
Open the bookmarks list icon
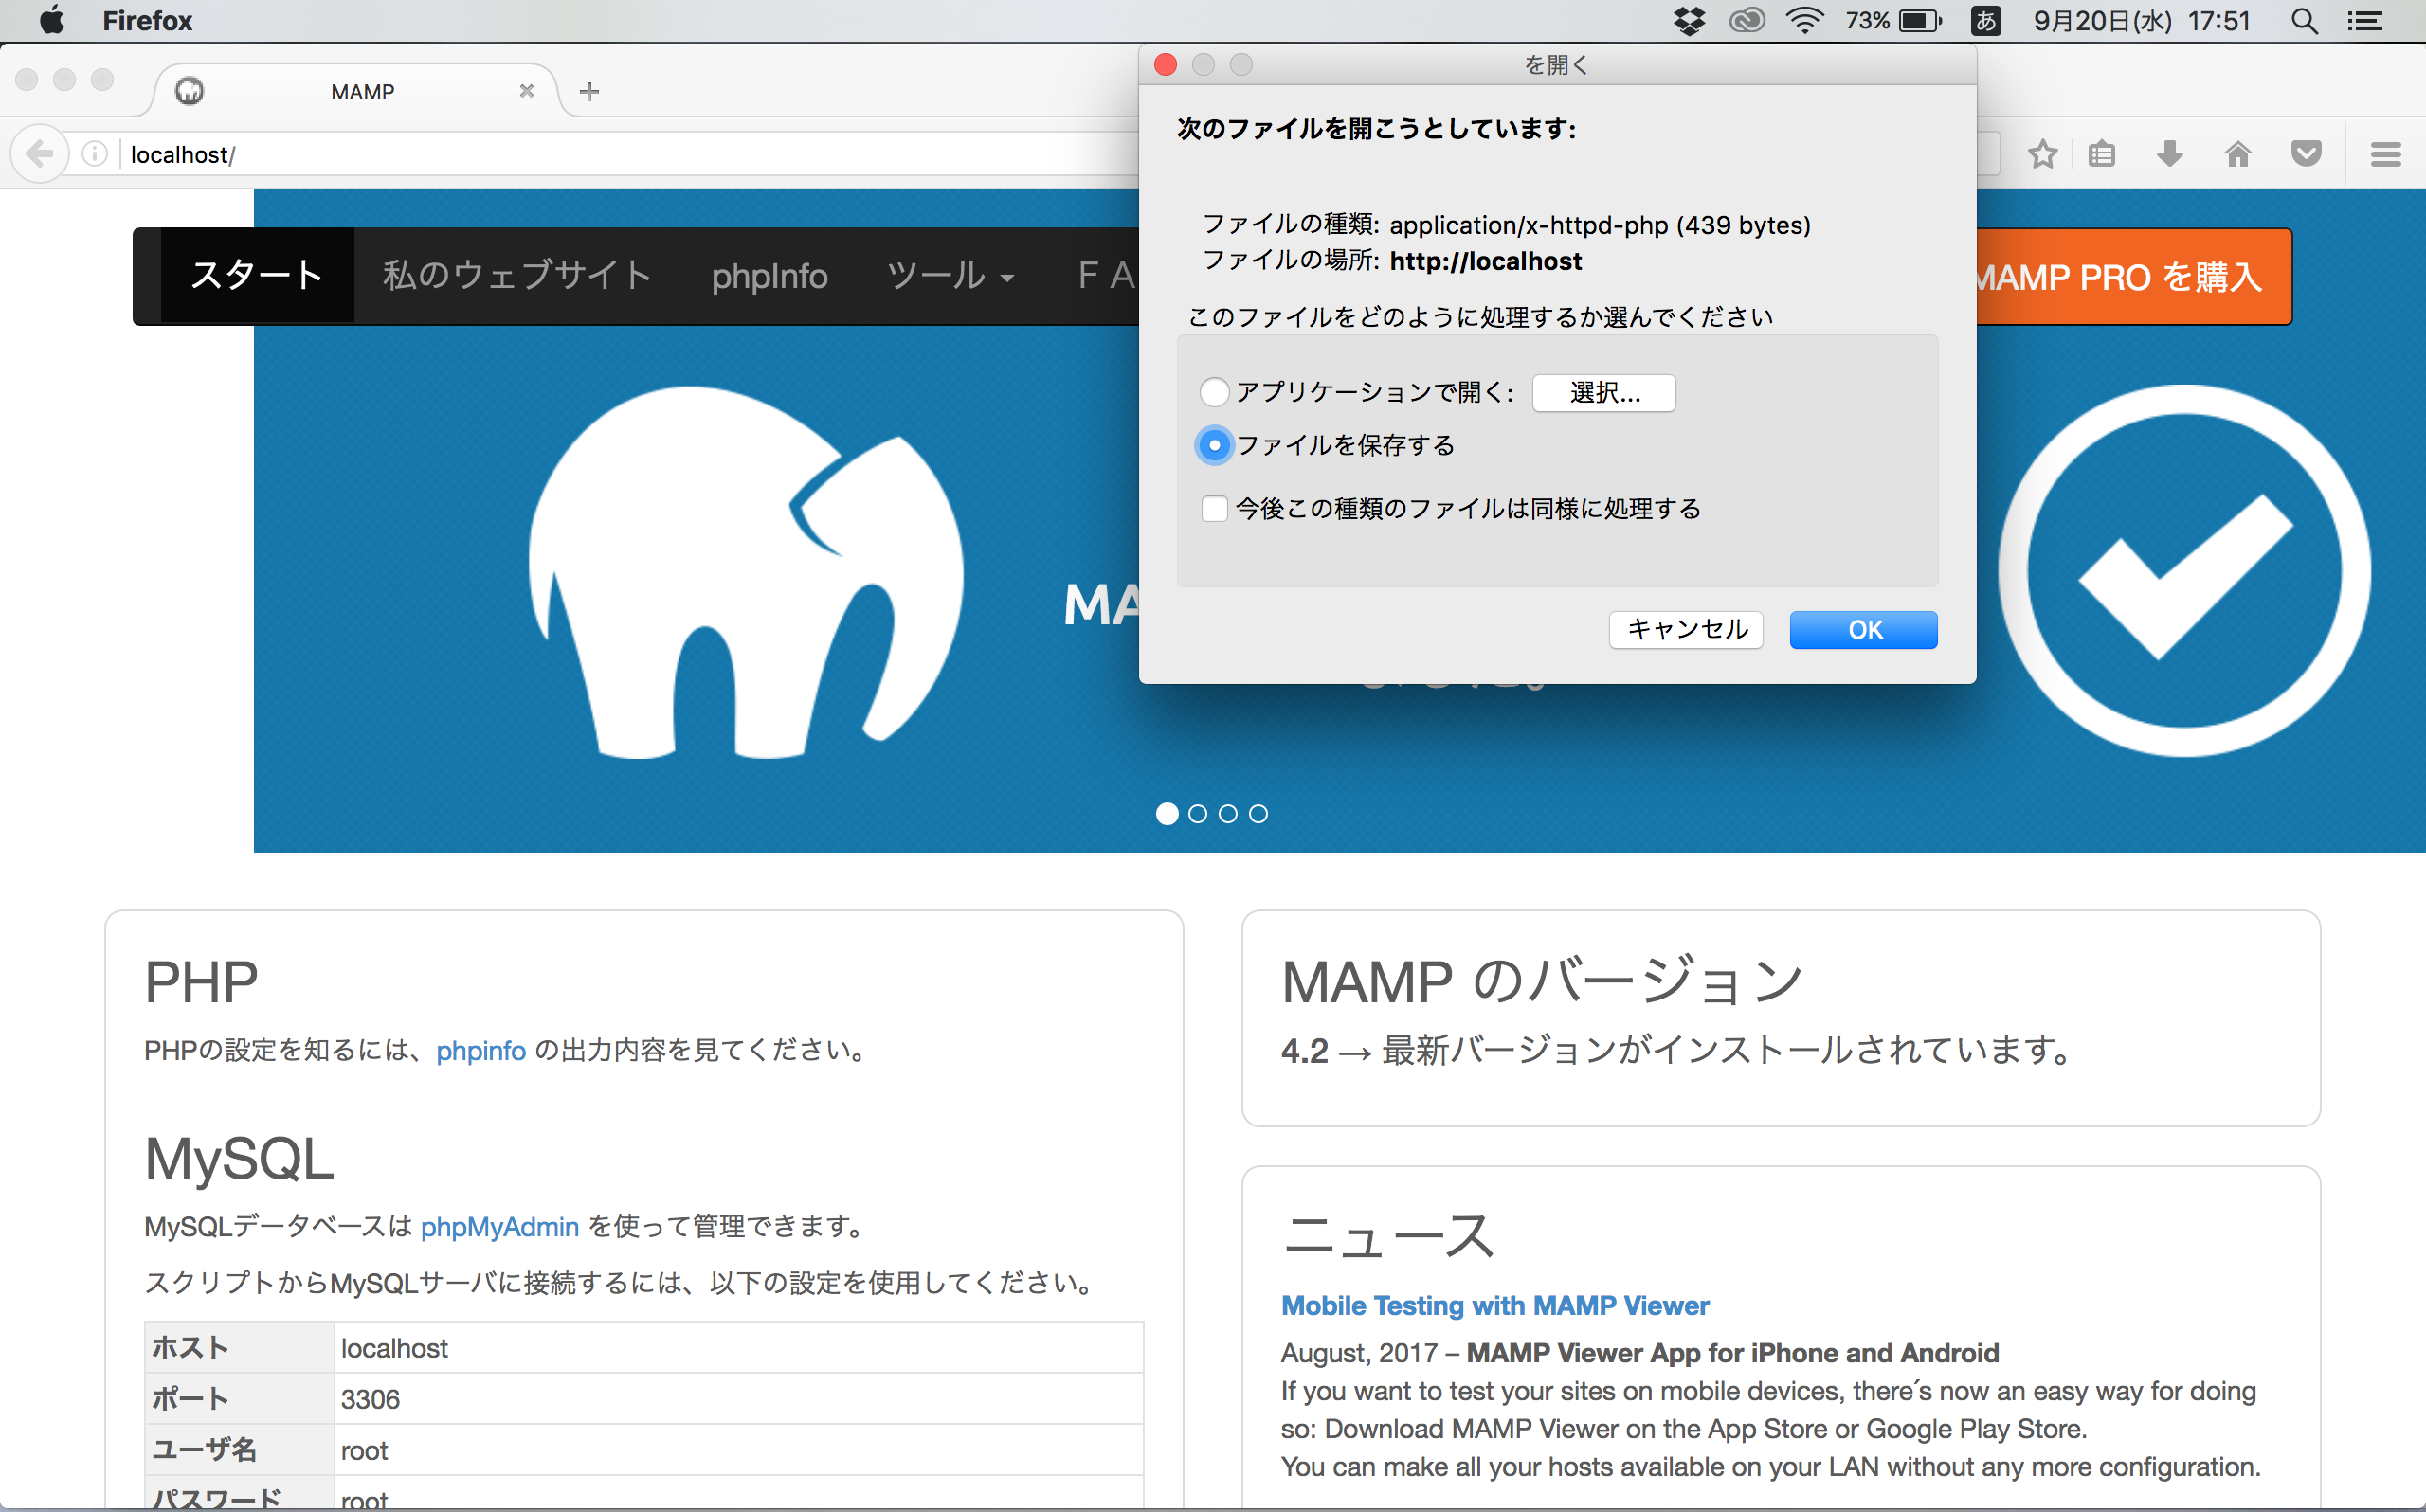[2101, 154]
